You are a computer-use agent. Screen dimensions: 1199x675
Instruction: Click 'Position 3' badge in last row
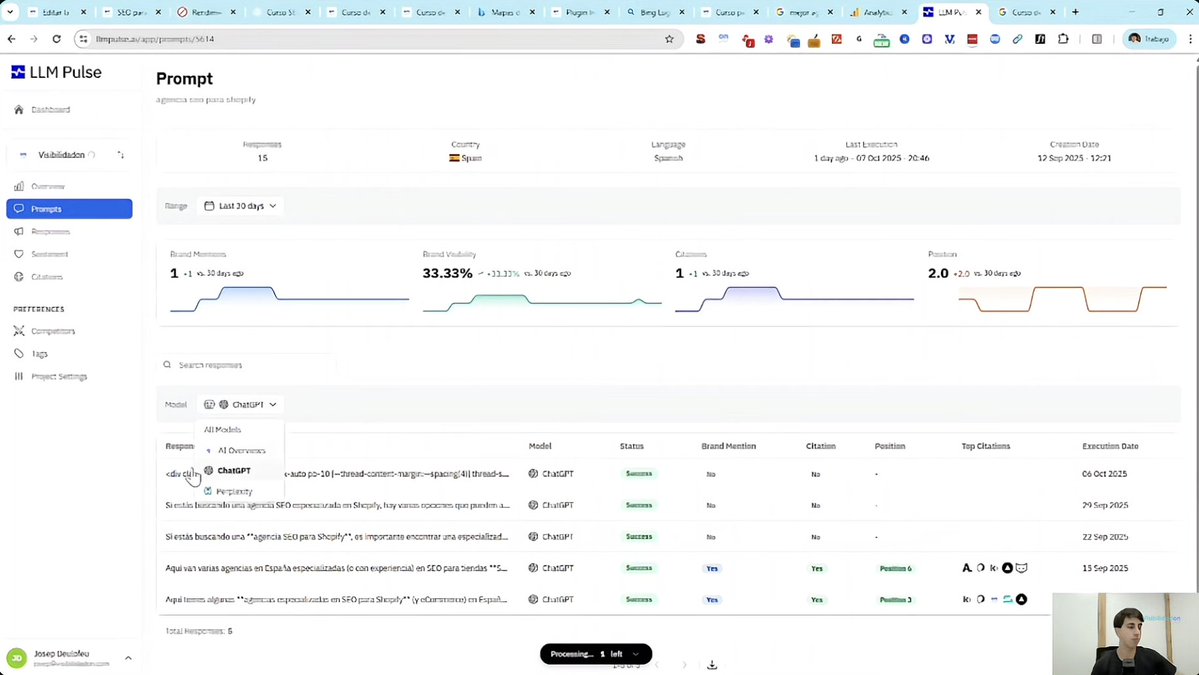tap(895, 600)
